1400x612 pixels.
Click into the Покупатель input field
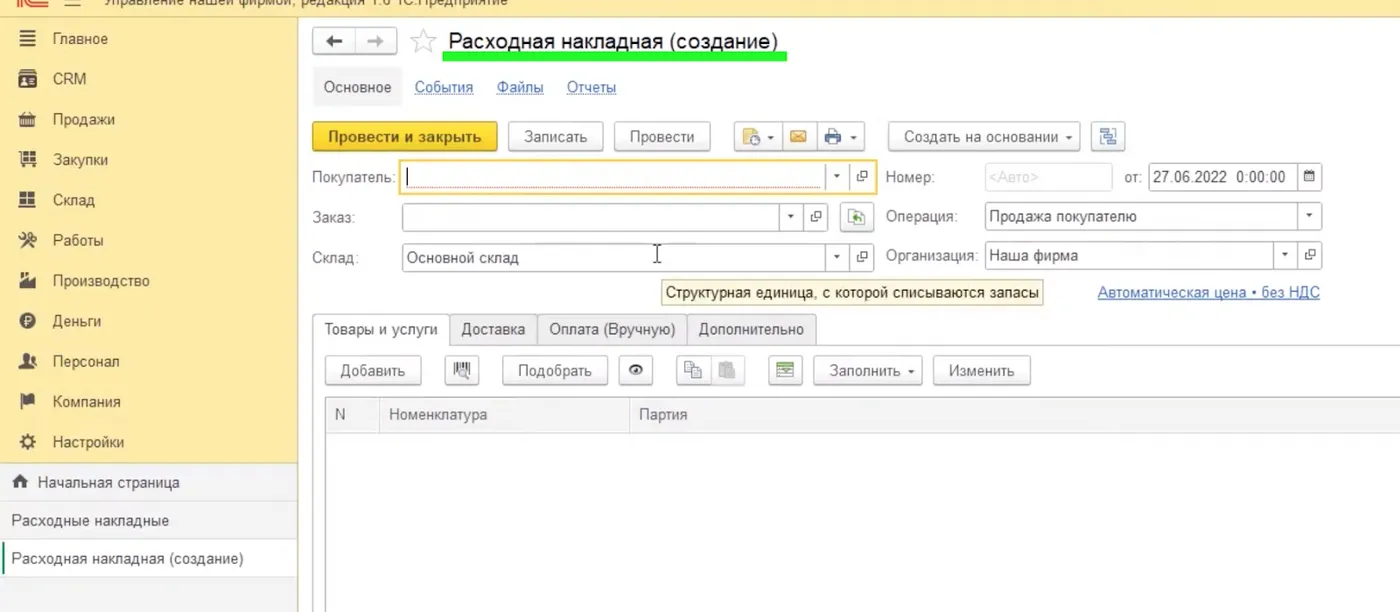pos(612,177)
